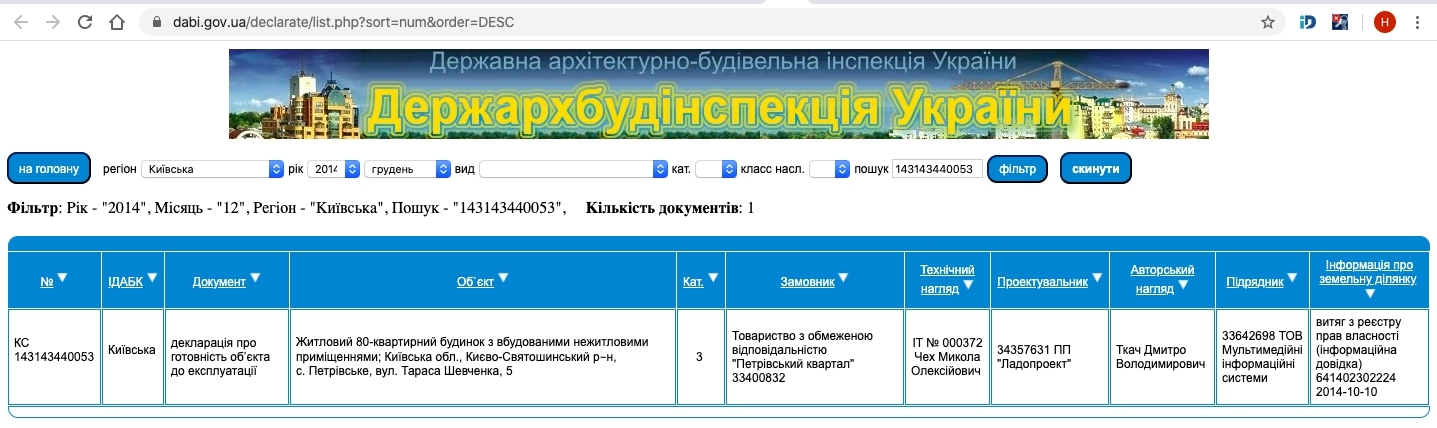
Task: Sort by Об'єкт column arrow
Action: click(503, 278)
